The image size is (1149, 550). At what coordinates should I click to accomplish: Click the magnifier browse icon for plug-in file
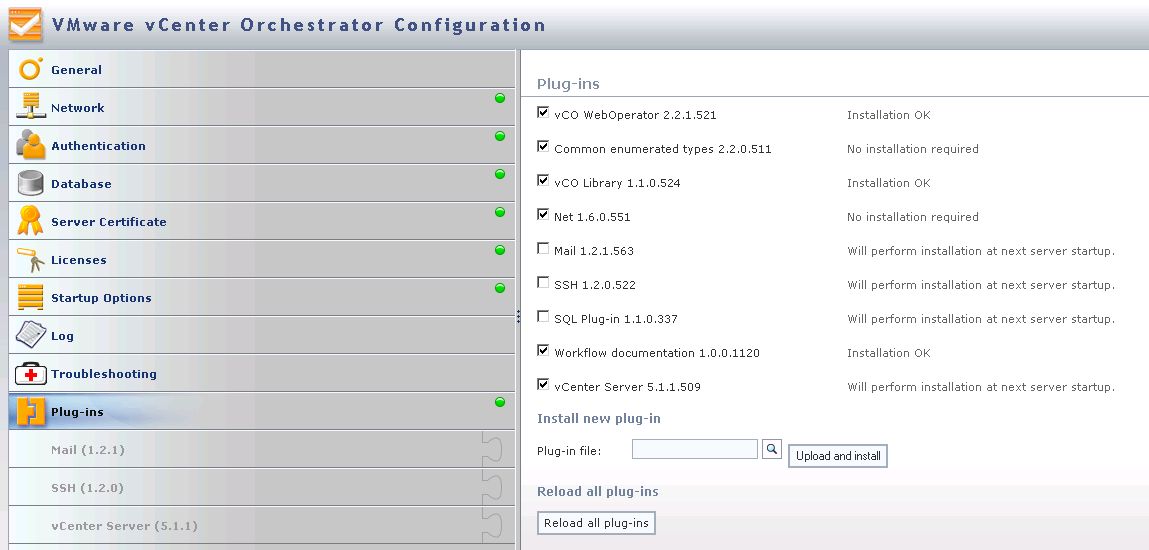[x=771, y=450]
